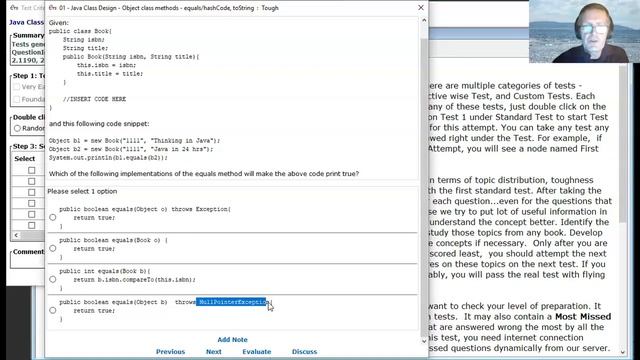
Task: Select the int equals(Book b) option
Action: click(53, 279)
